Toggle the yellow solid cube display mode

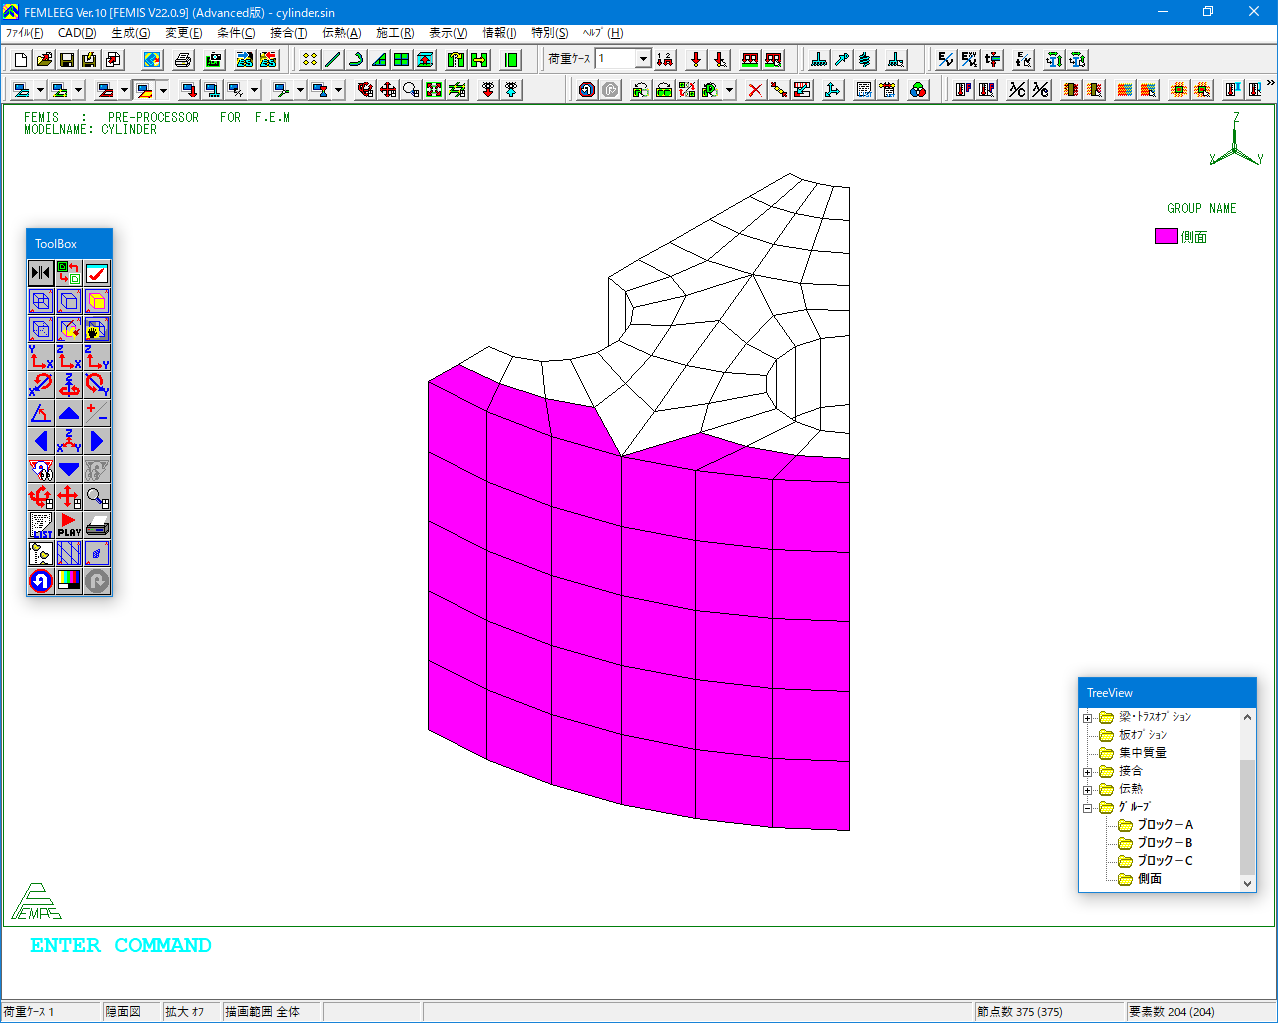click(97, 301)
